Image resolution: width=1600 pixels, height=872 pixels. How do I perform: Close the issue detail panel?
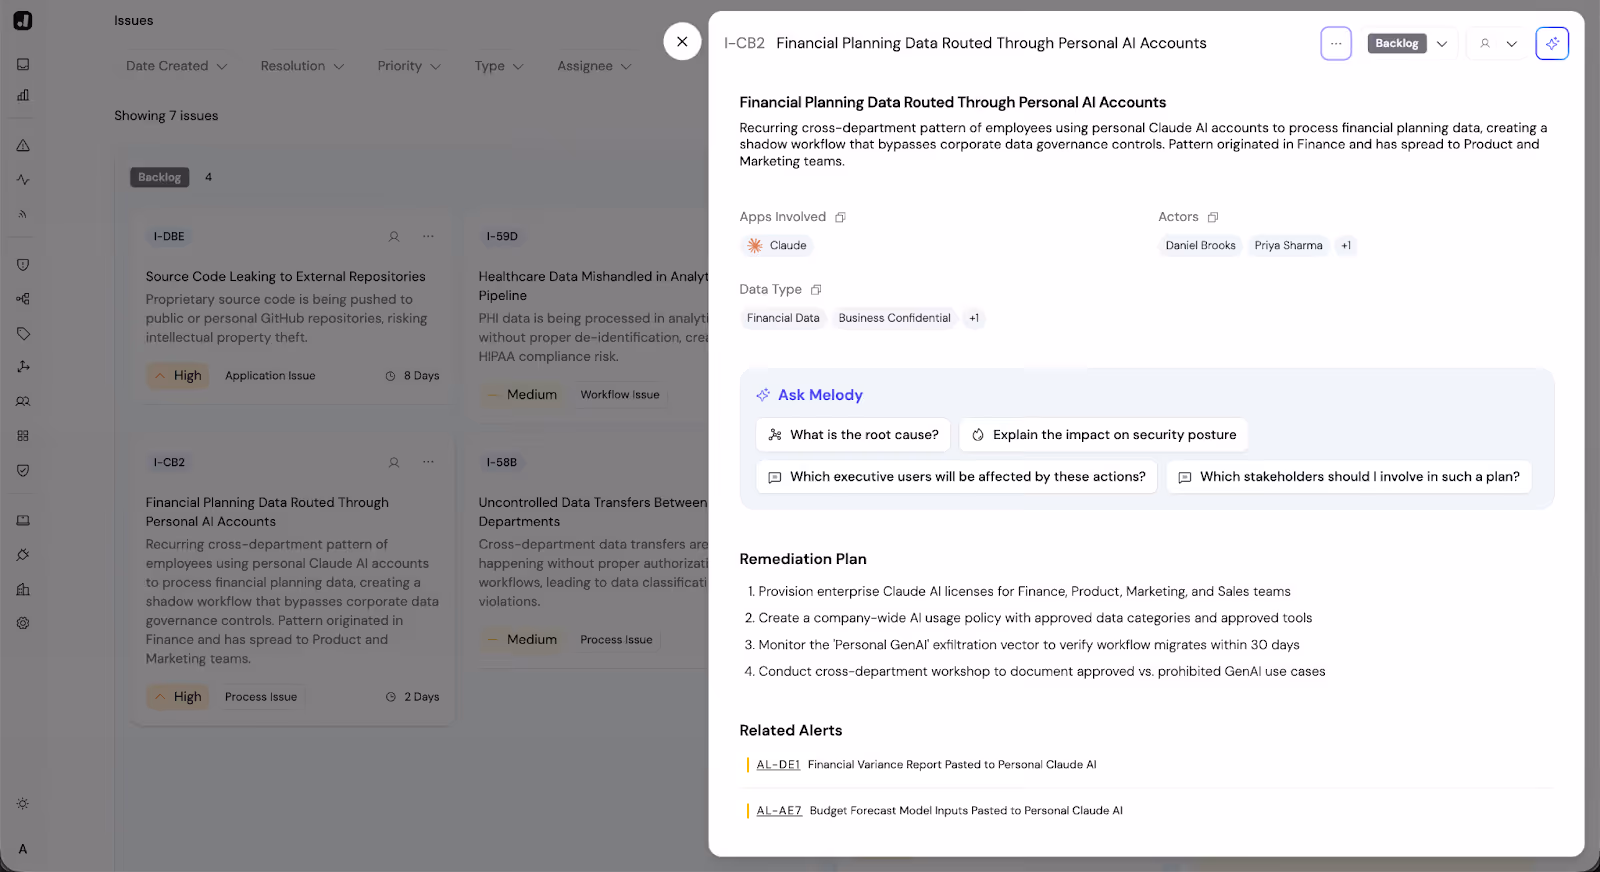pos(682,42)
